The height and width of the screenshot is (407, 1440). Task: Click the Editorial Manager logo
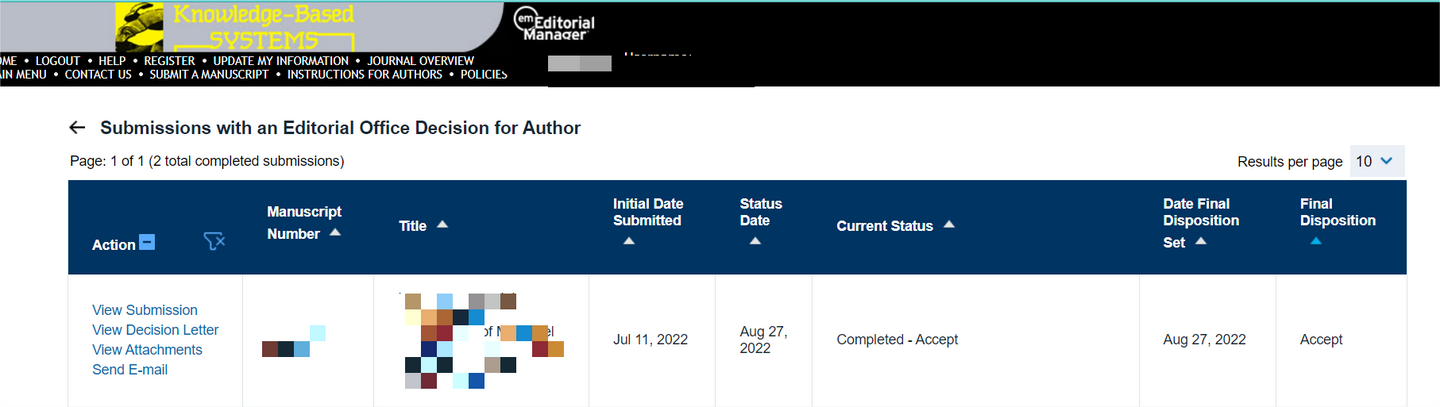coord(554,24)
